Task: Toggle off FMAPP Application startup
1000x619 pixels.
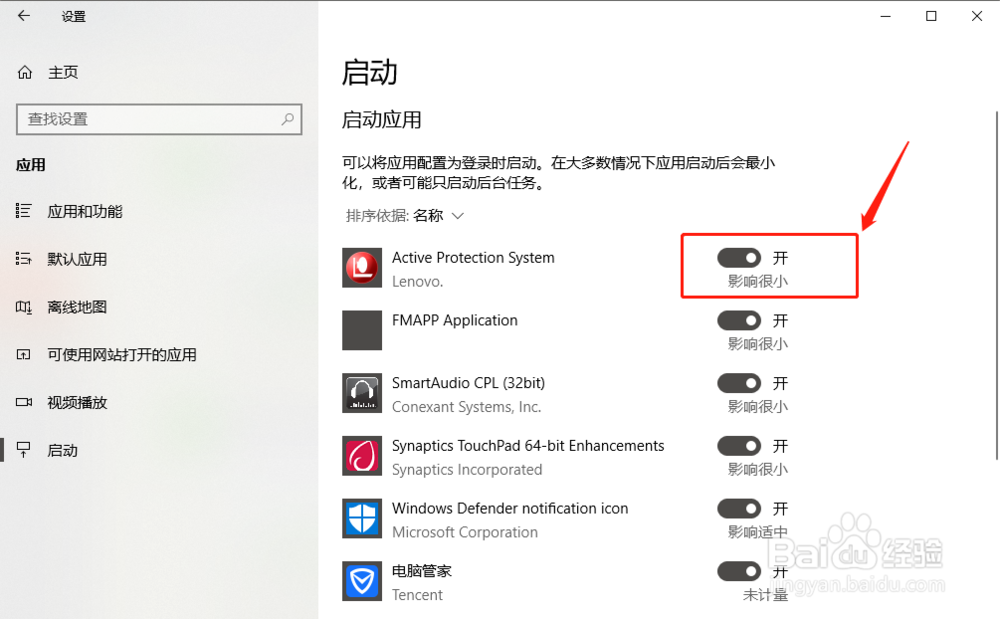Action: click(x=739, y=320)
